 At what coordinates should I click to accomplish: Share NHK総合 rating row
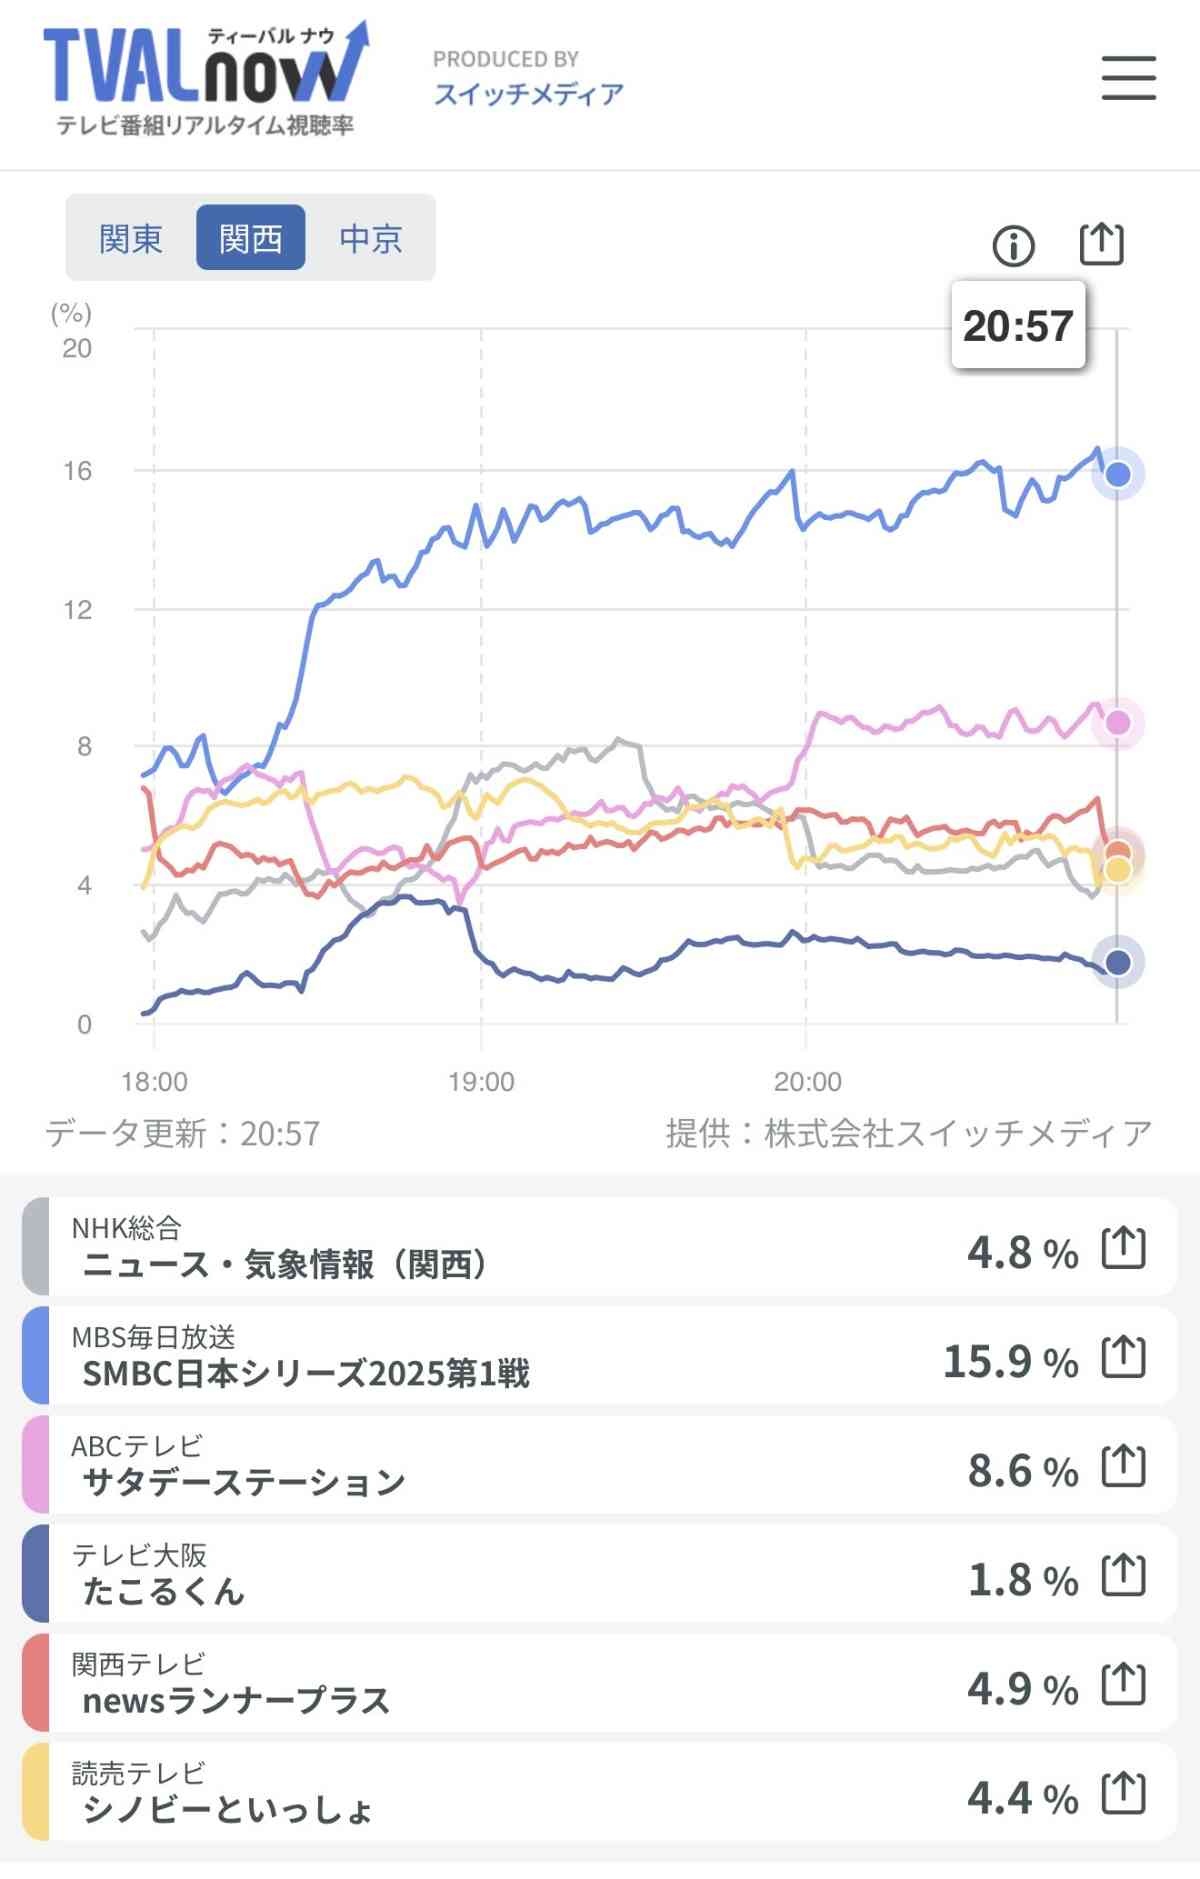[x=1123, y=1249]
